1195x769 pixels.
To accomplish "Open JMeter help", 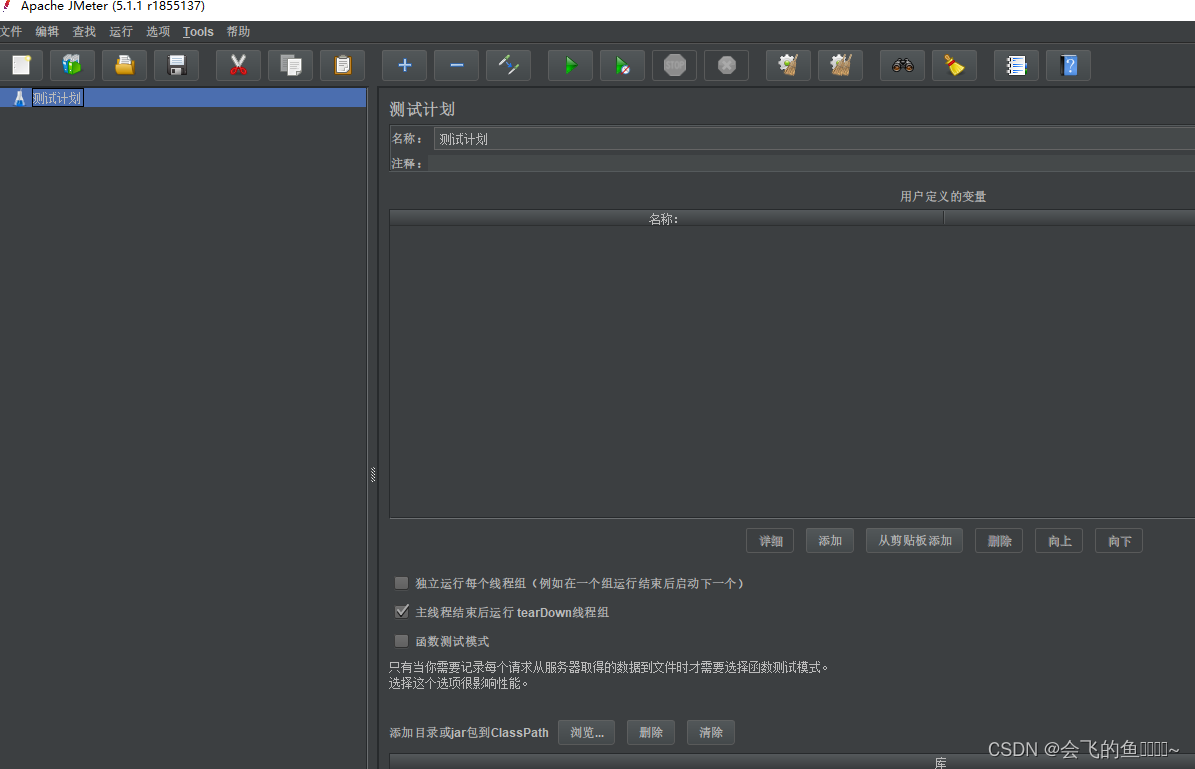I will point(1069,65).
